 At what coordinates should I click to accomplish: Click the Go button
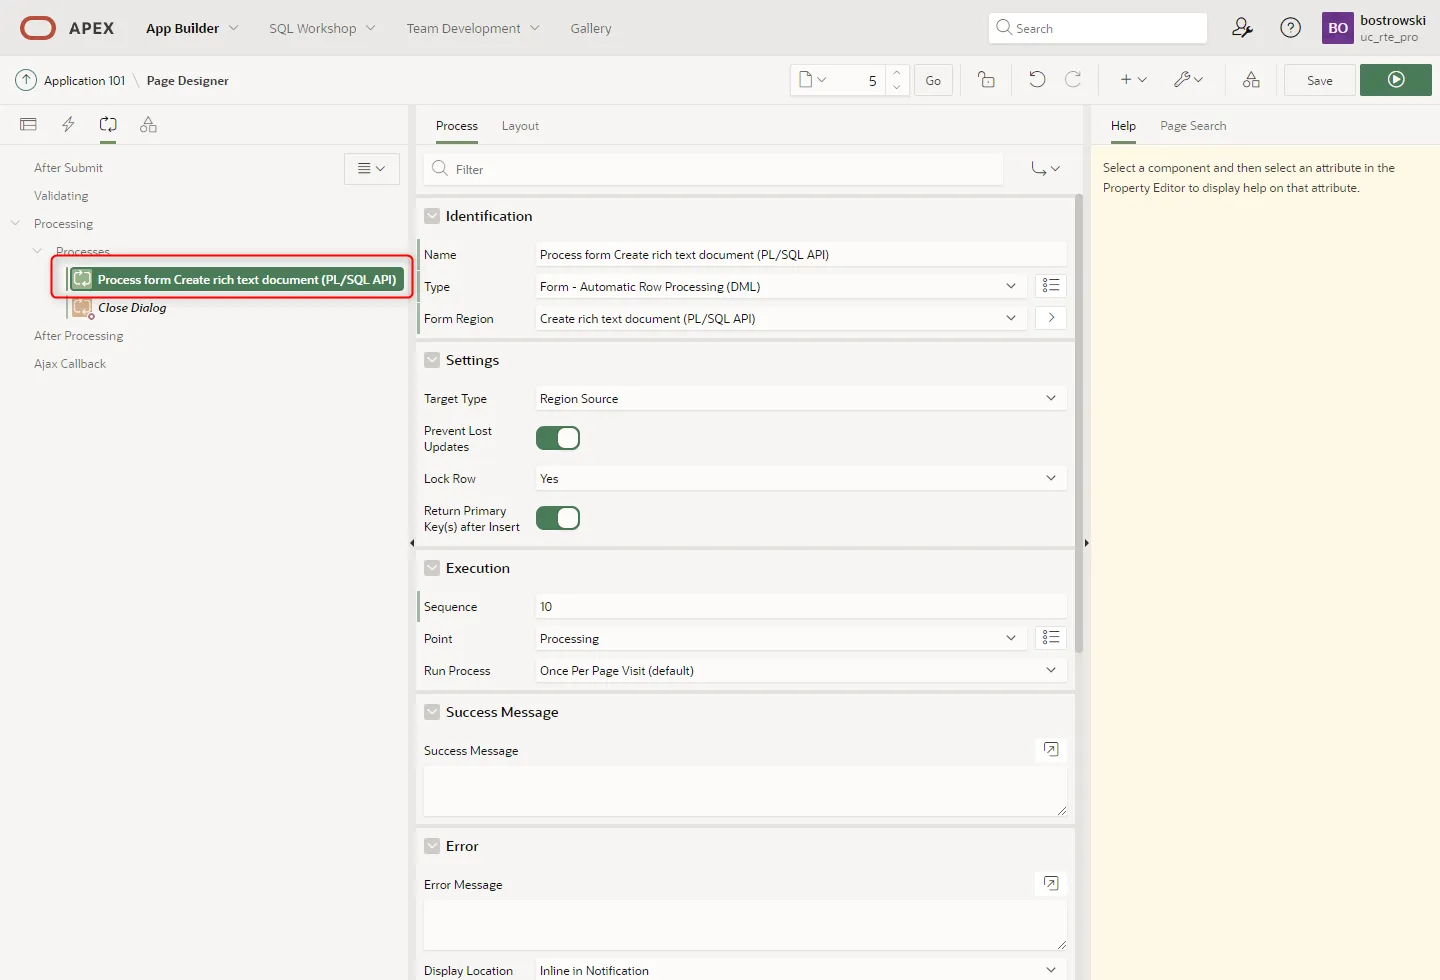(932, 80)
